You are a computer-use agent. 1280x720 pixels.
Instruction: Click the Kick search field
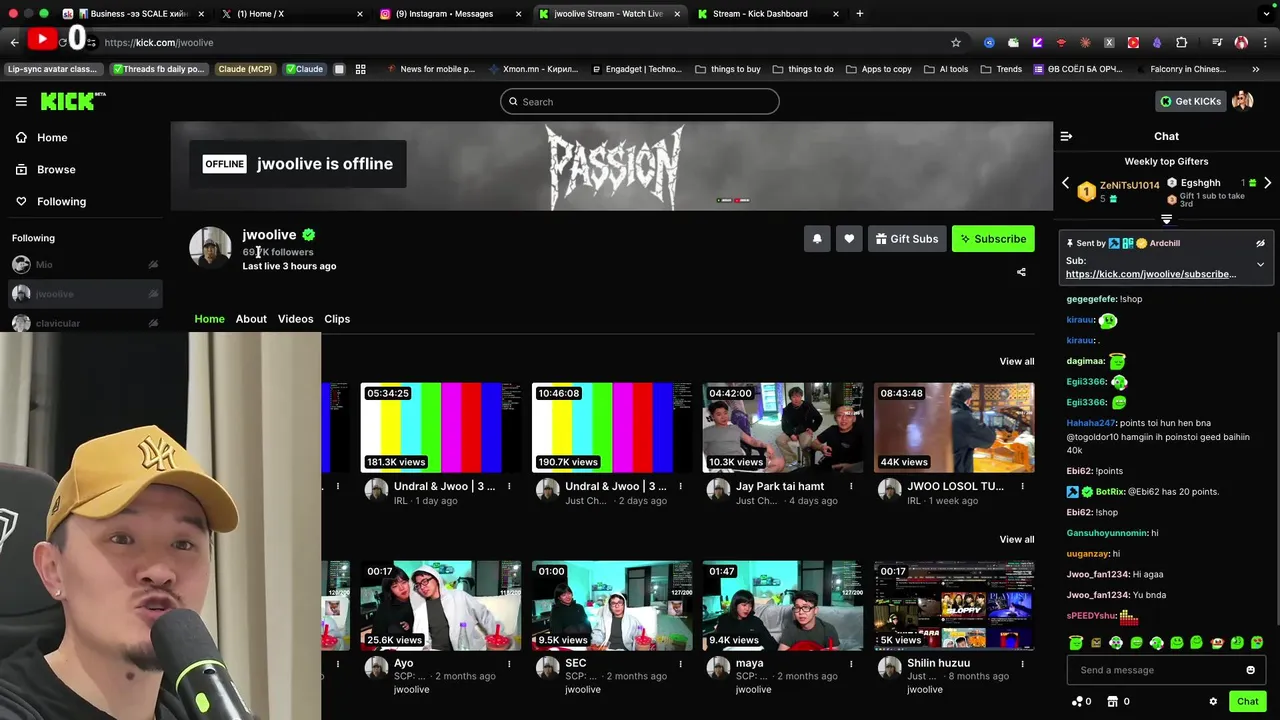639,101
